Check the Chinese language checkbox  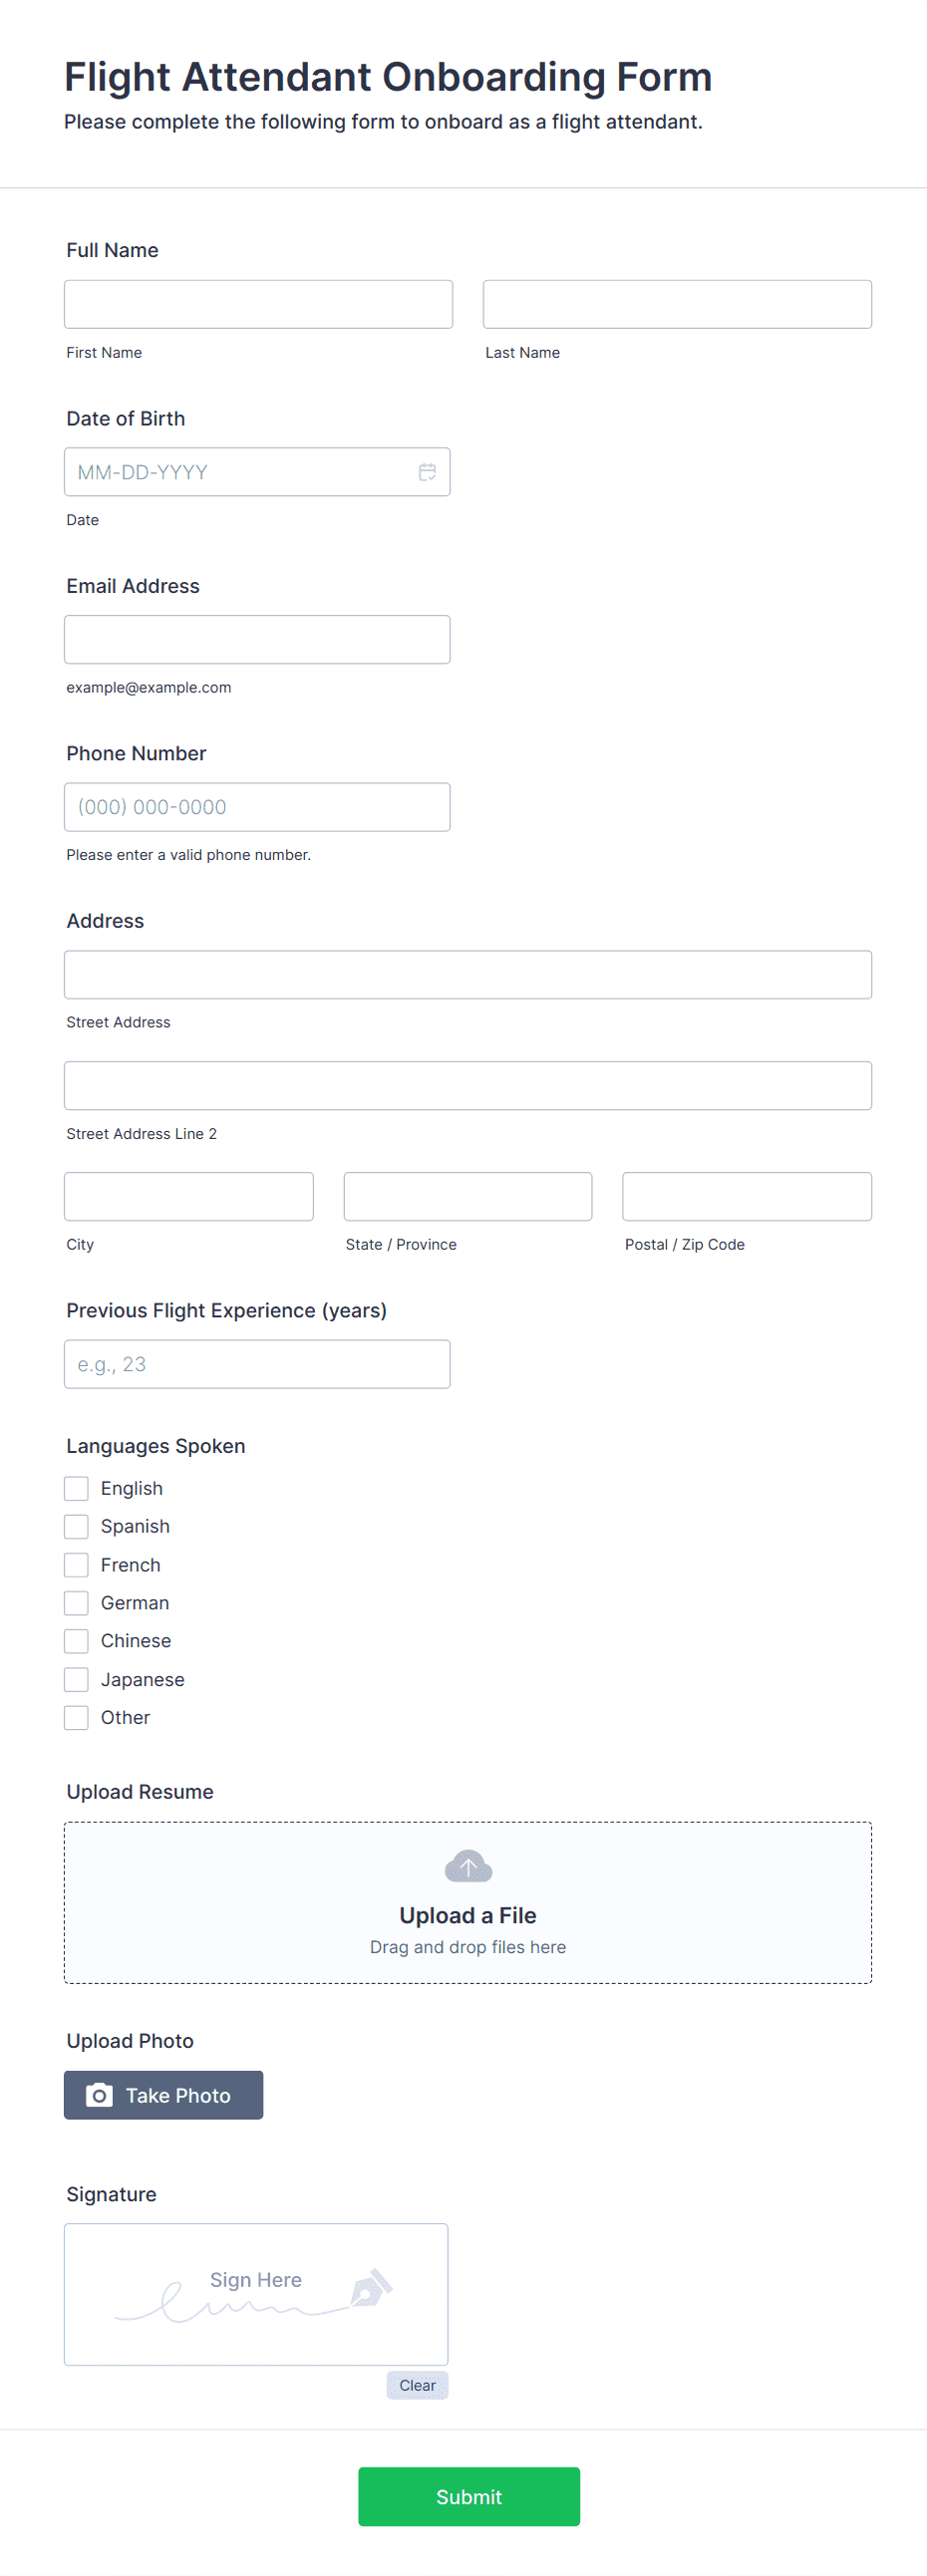[x=76, y=1641]
